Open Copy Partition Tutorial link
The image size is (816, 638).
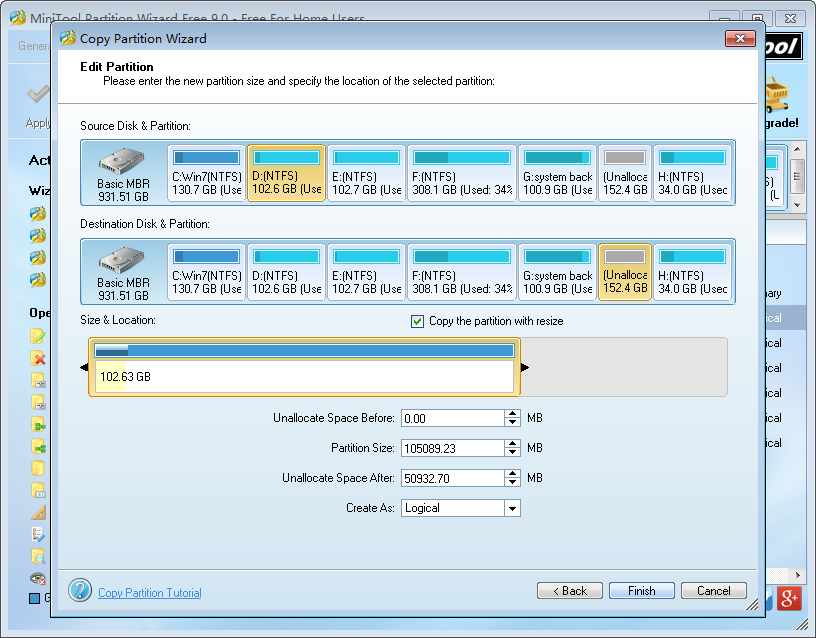tap(150, 593)
